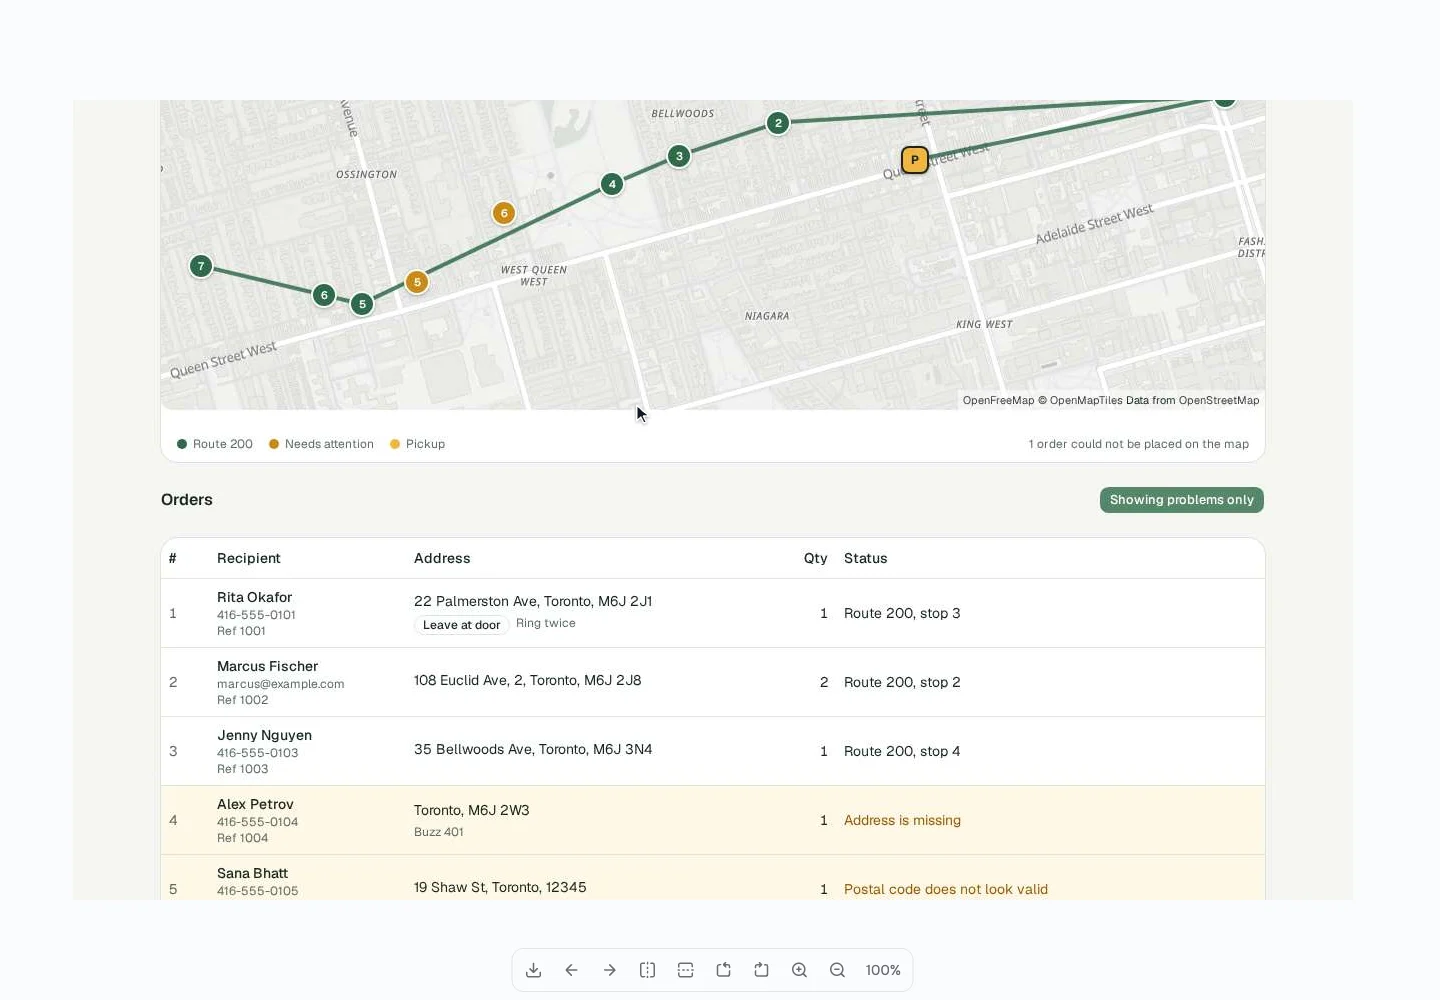Viewport: 1440px width, 1000px height.
Task: Click the Status column header
Action: tap(866, 558)
